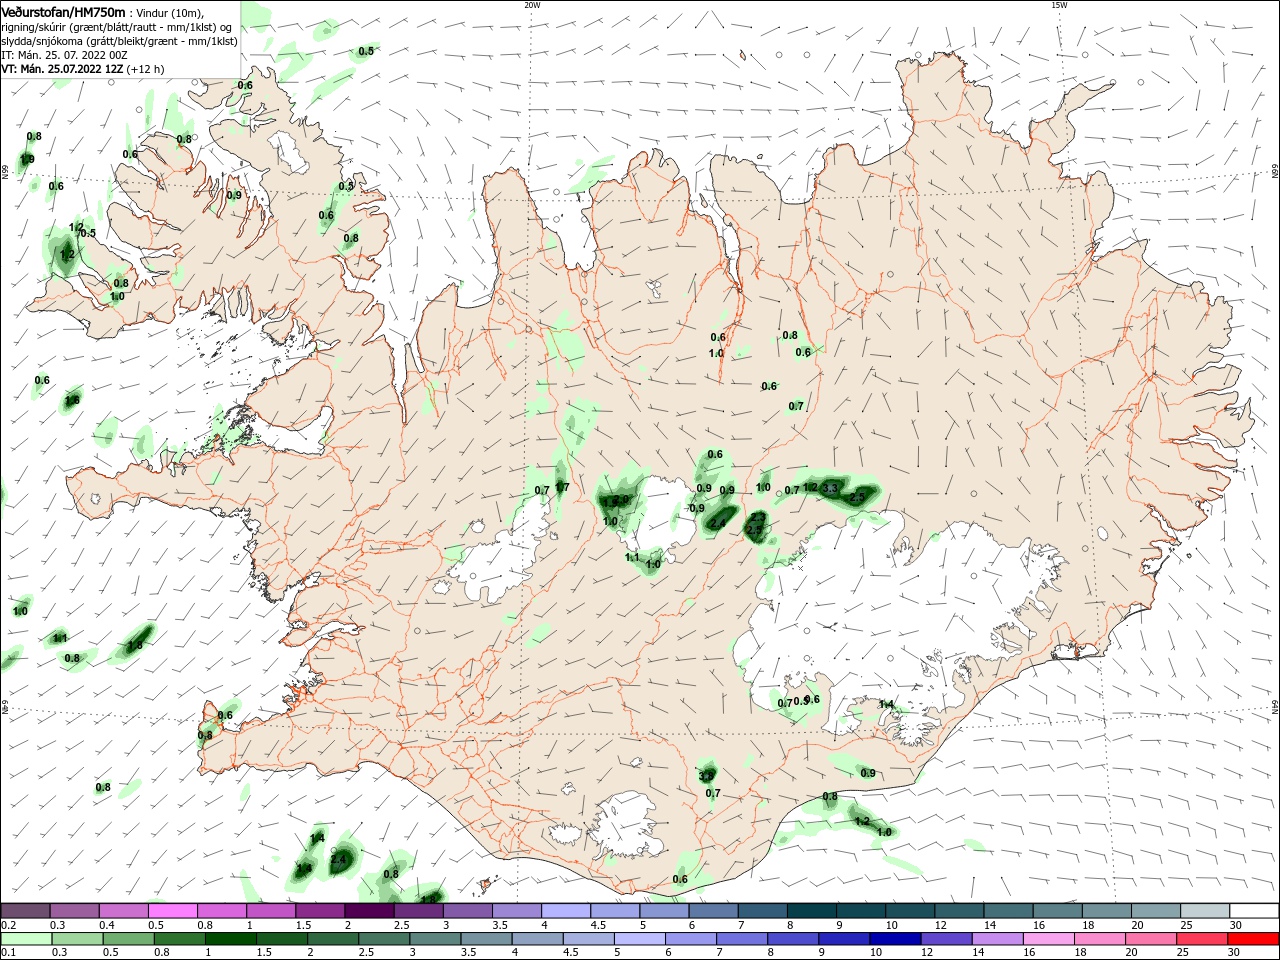Select the bright magenta swatch between 0.5 and 0.8
Screen dimensions: 1280x960
click(174, 910)
